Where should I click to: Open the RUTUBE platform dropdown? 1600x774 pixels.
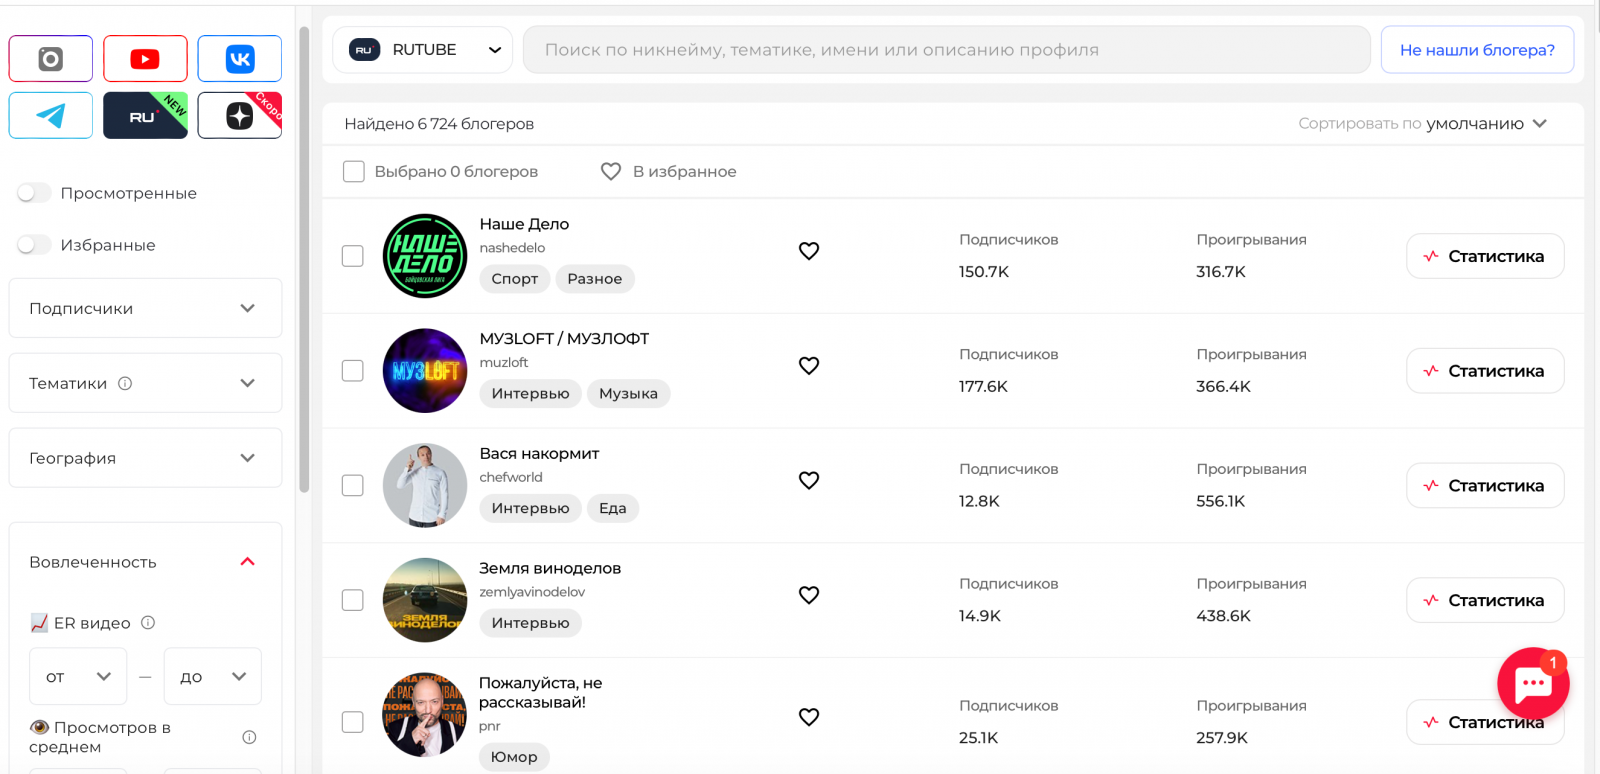(x=423, y=50)
